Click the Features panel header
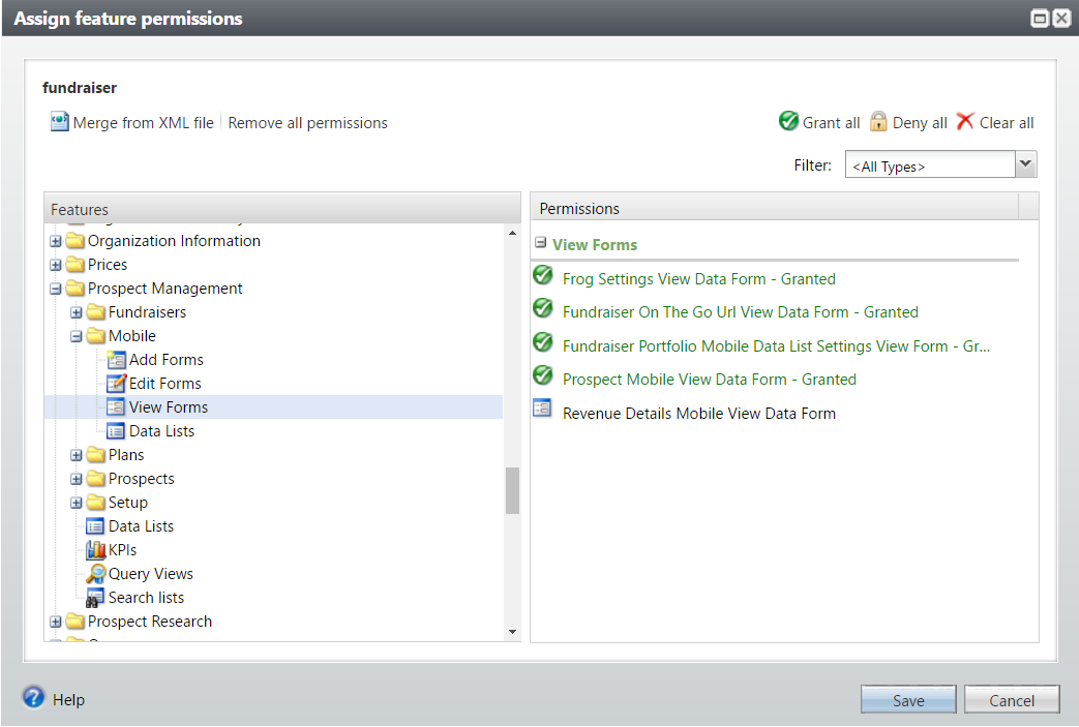Viewport: 1079px width, 727px height. (282, 209)
